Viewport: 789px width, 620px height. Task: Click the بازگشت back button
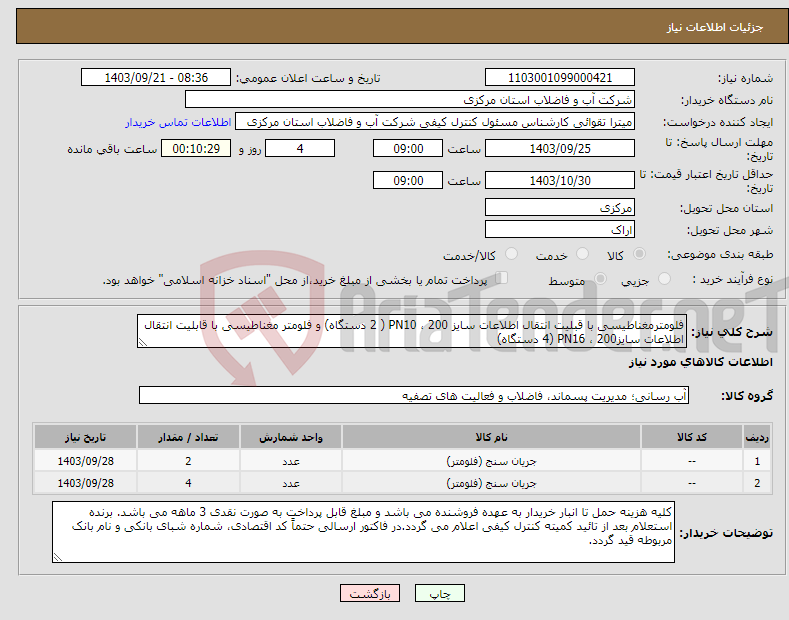pos(370,593)
